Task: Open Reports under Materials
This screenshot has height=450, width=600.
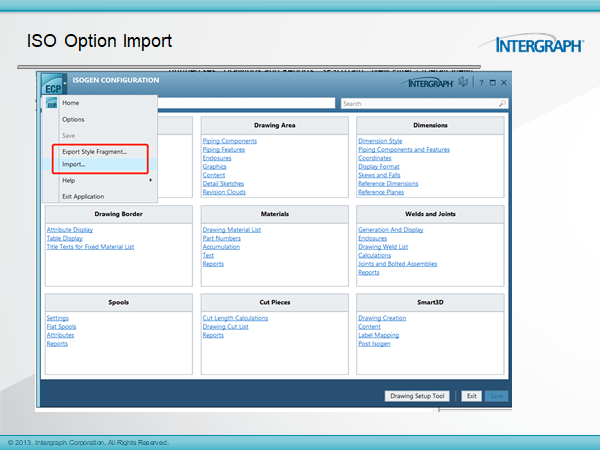Action: tap(213, 264)
